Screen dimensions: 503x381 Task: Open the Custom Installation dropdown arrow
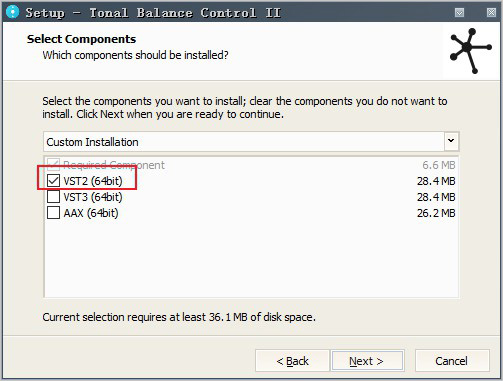(x=451, y=141)
